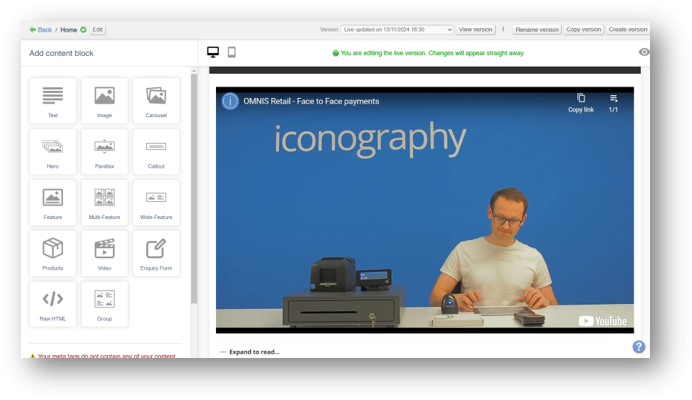
Task: Play the OMNIS Retail video
Action: coord(425,210)
